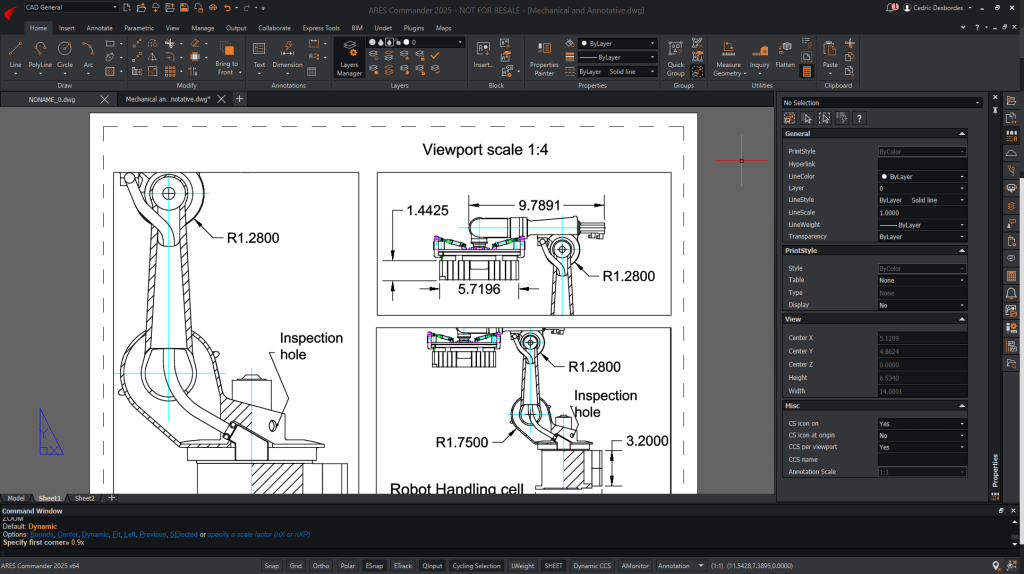This screenshot has width=1024, height=574.
Task: Click the Cut scissors icon in Clipboard
Action: coord(850,43)
